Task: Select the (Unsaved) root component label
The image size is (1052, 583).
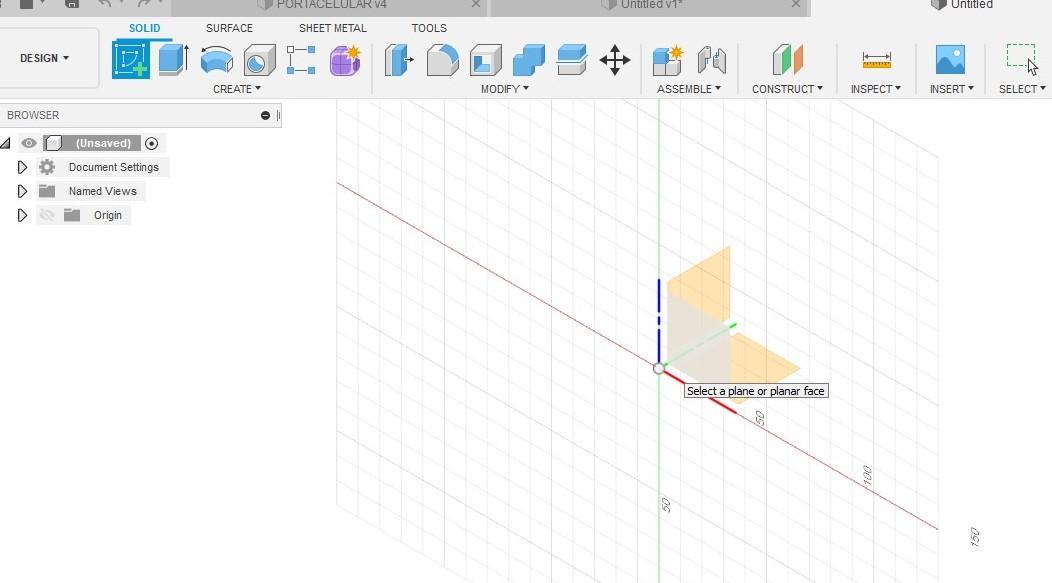Action: (103, 143)
